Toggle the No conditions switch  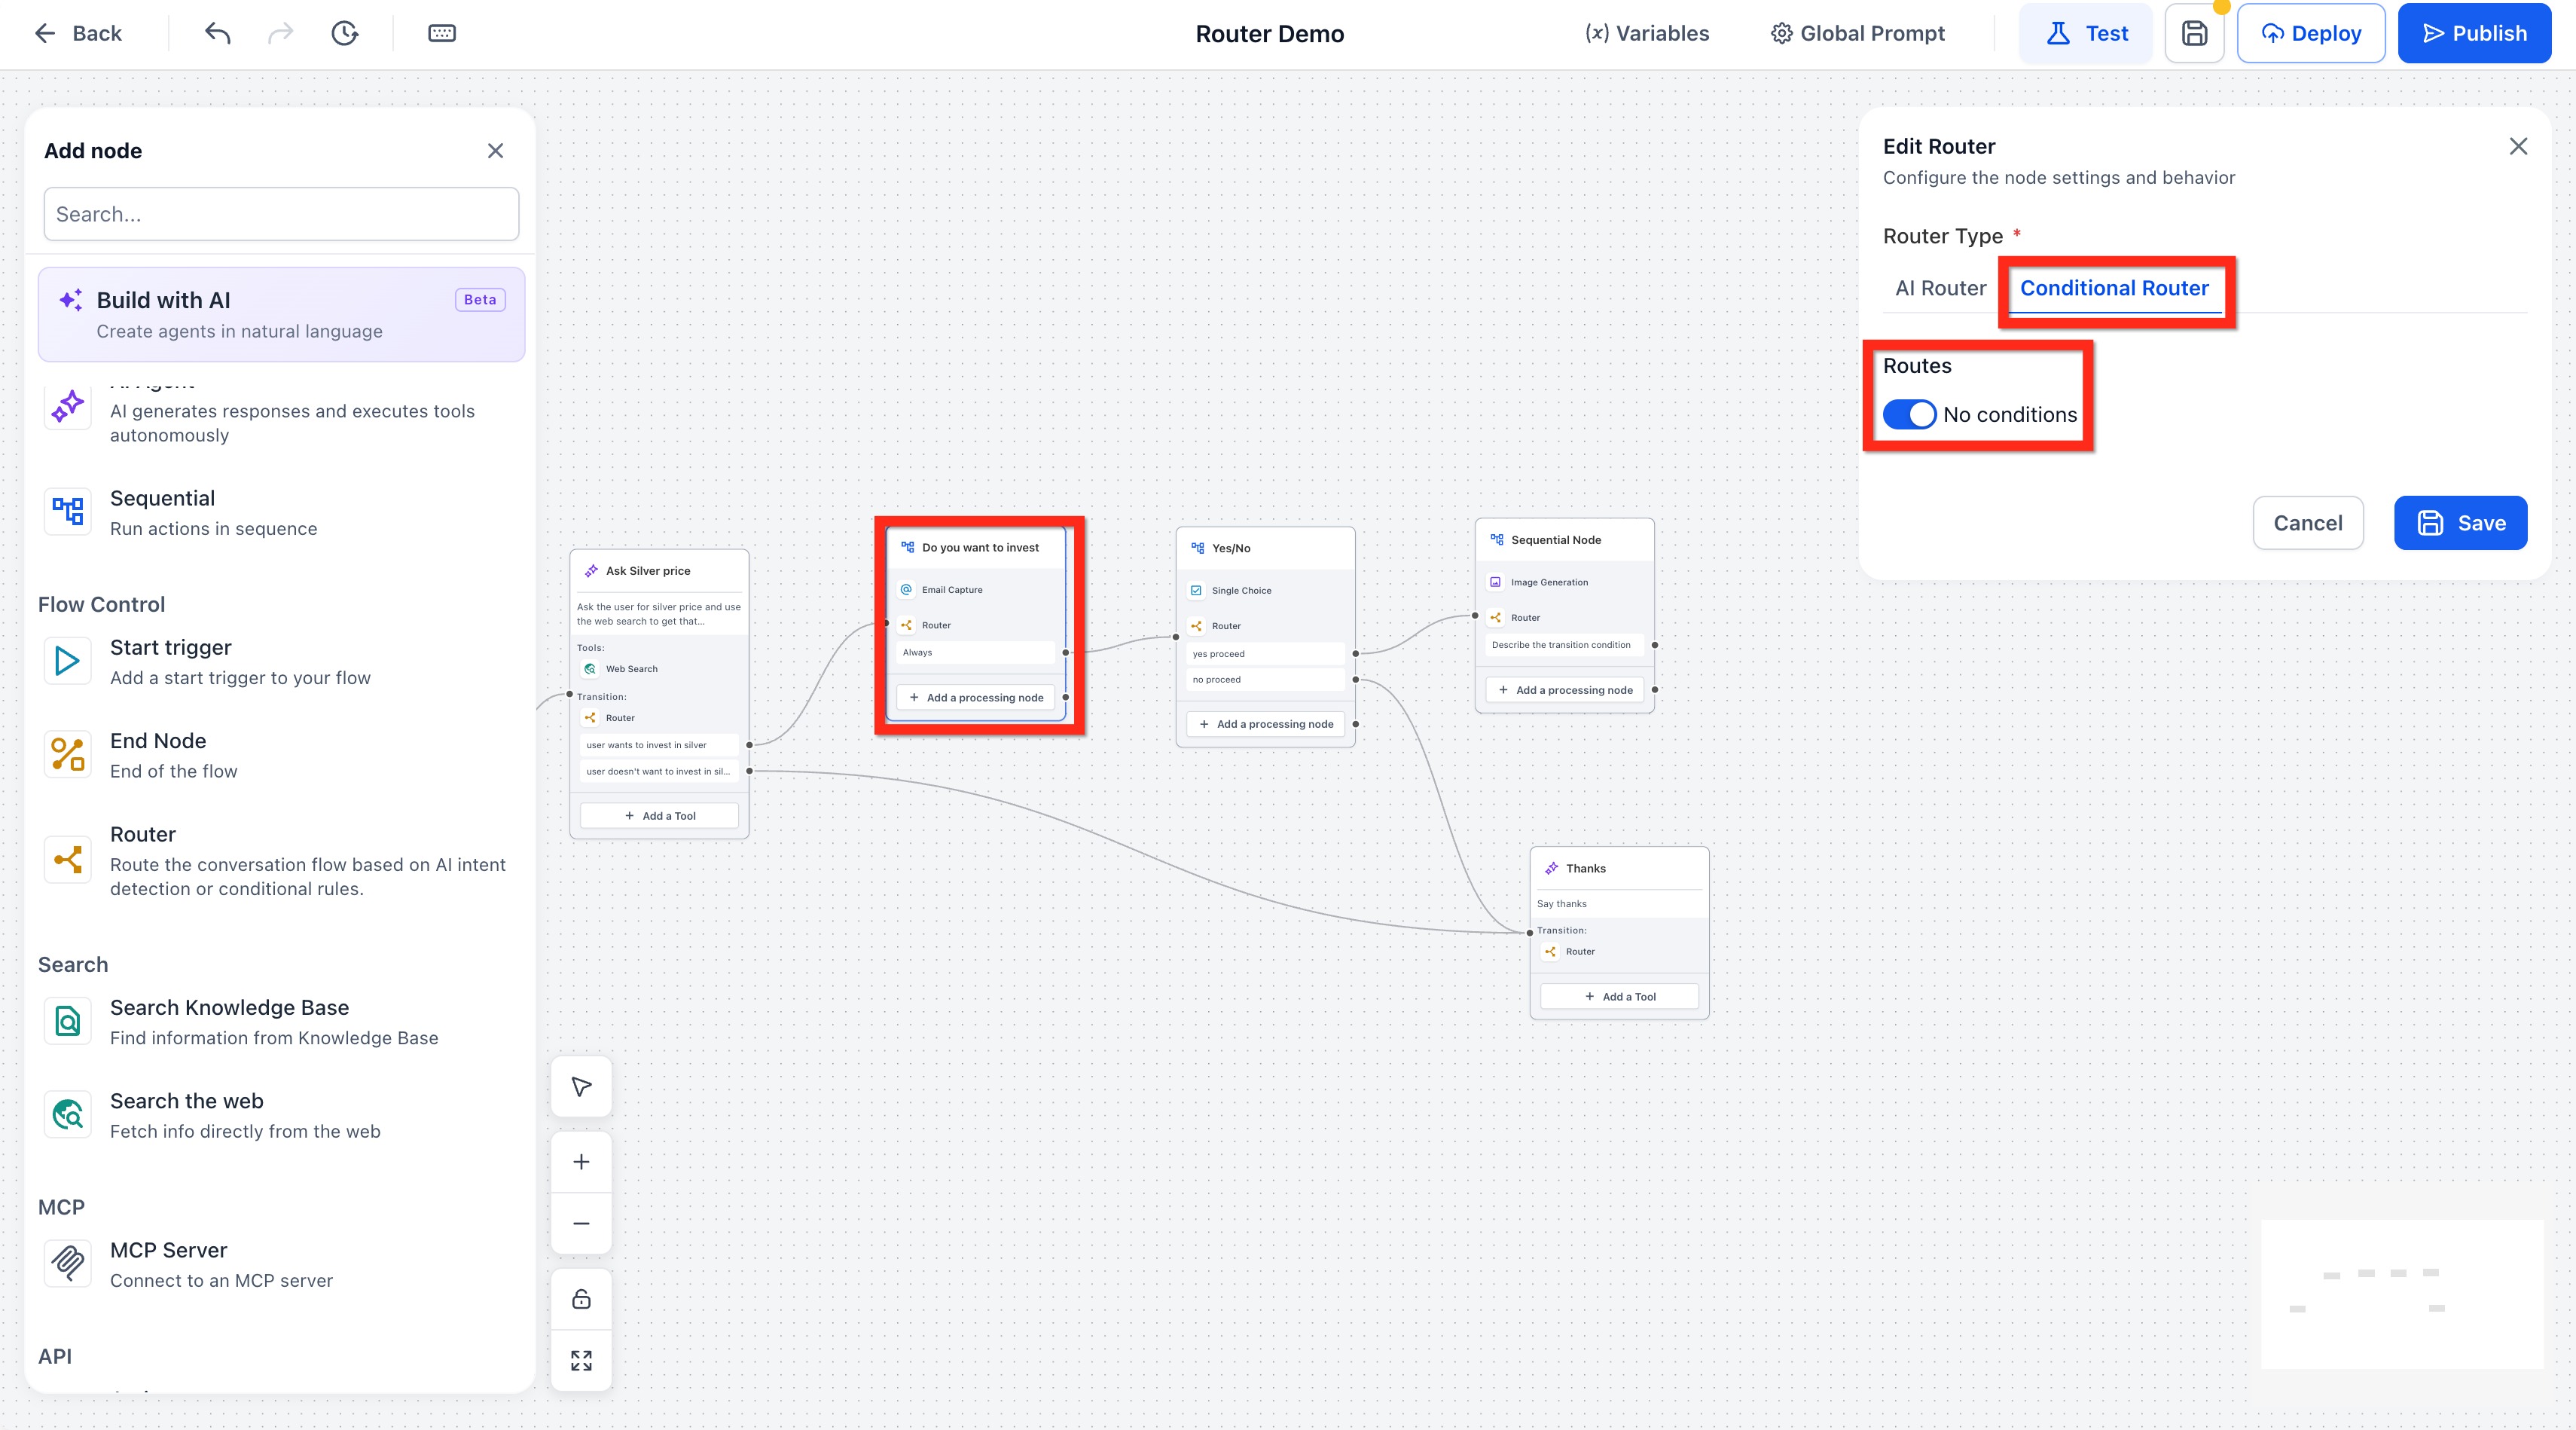[x=1909, y=414]
